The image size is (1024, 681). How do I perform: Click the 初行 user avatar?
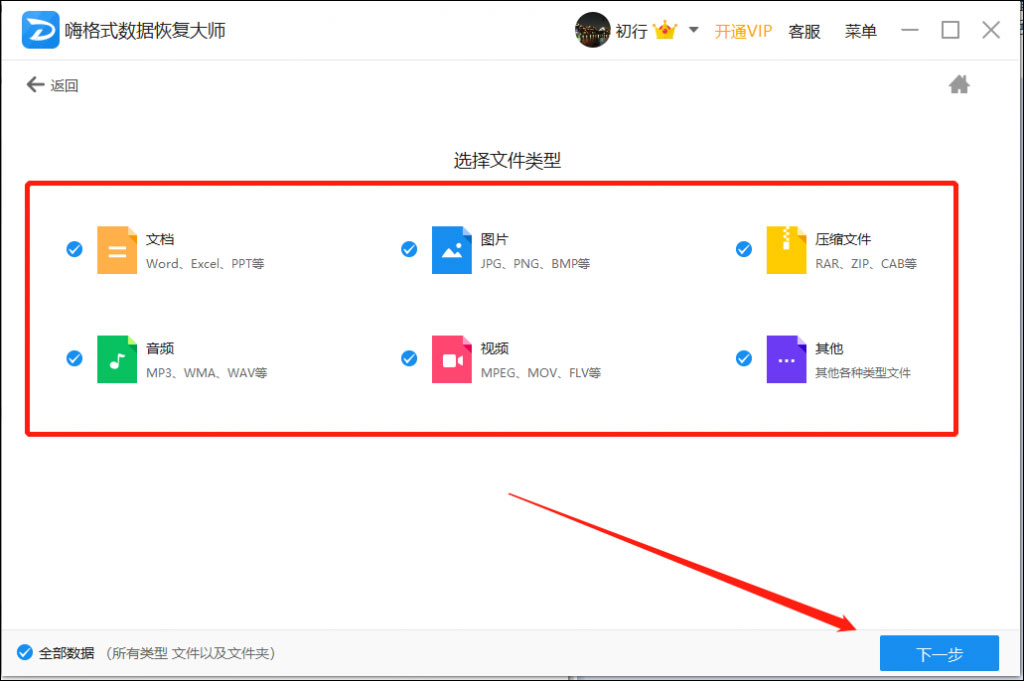592,29
